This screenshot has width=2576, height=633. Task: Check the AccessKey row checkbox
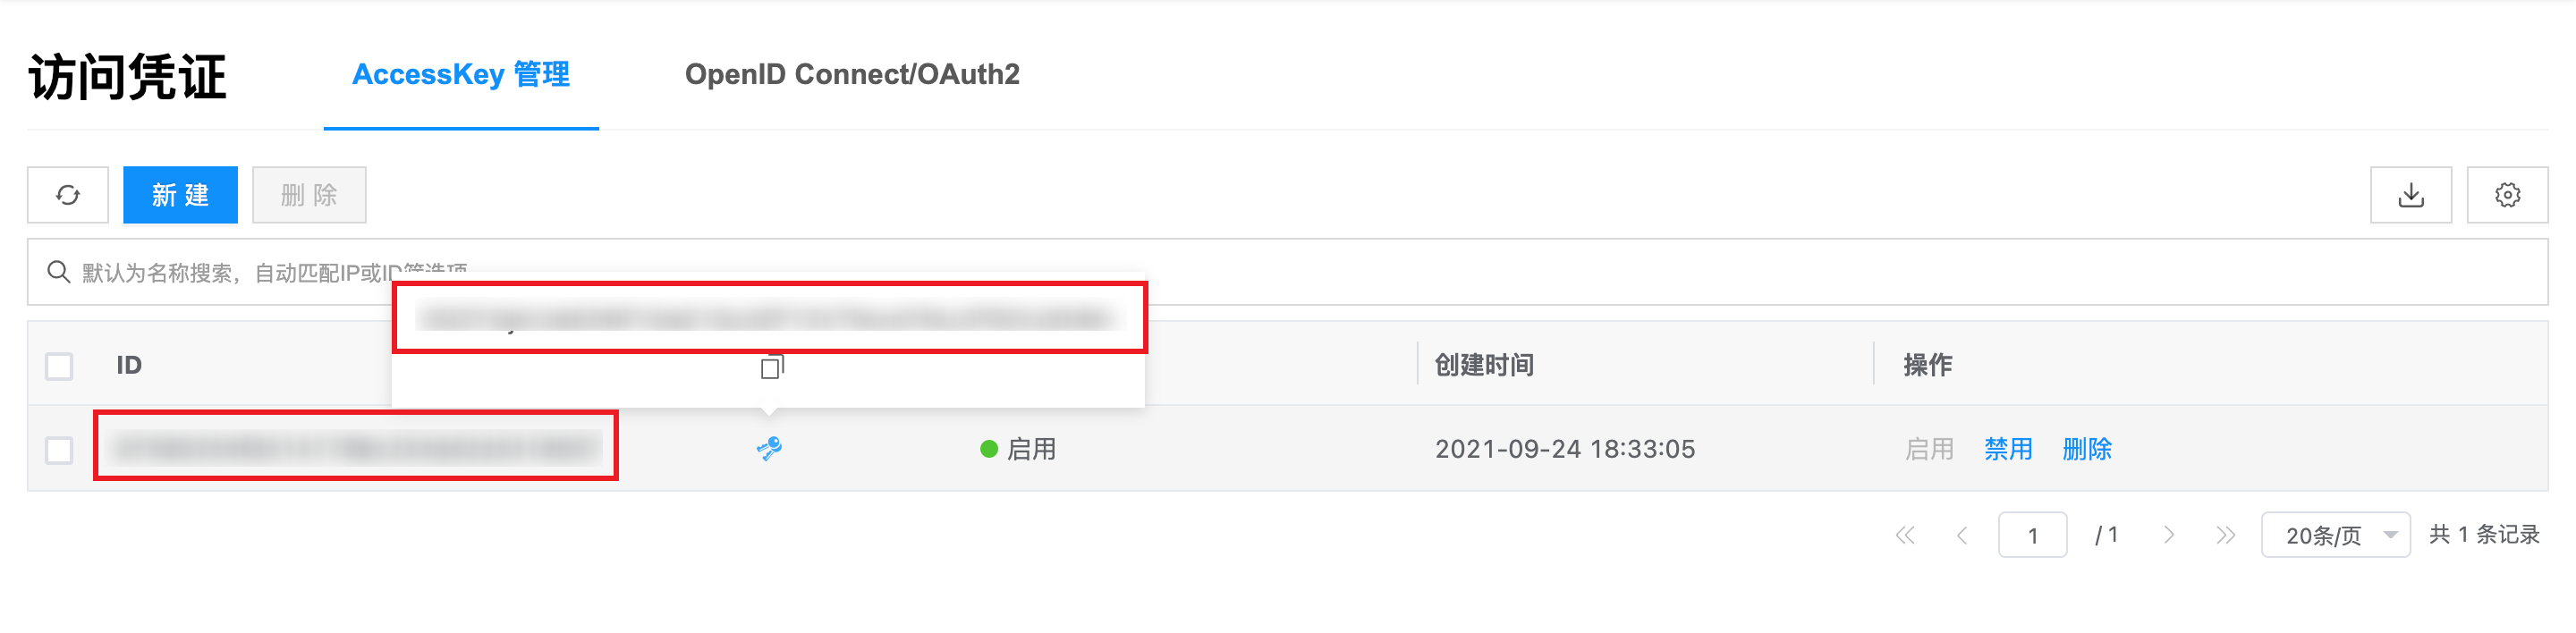tap(59, 450)
